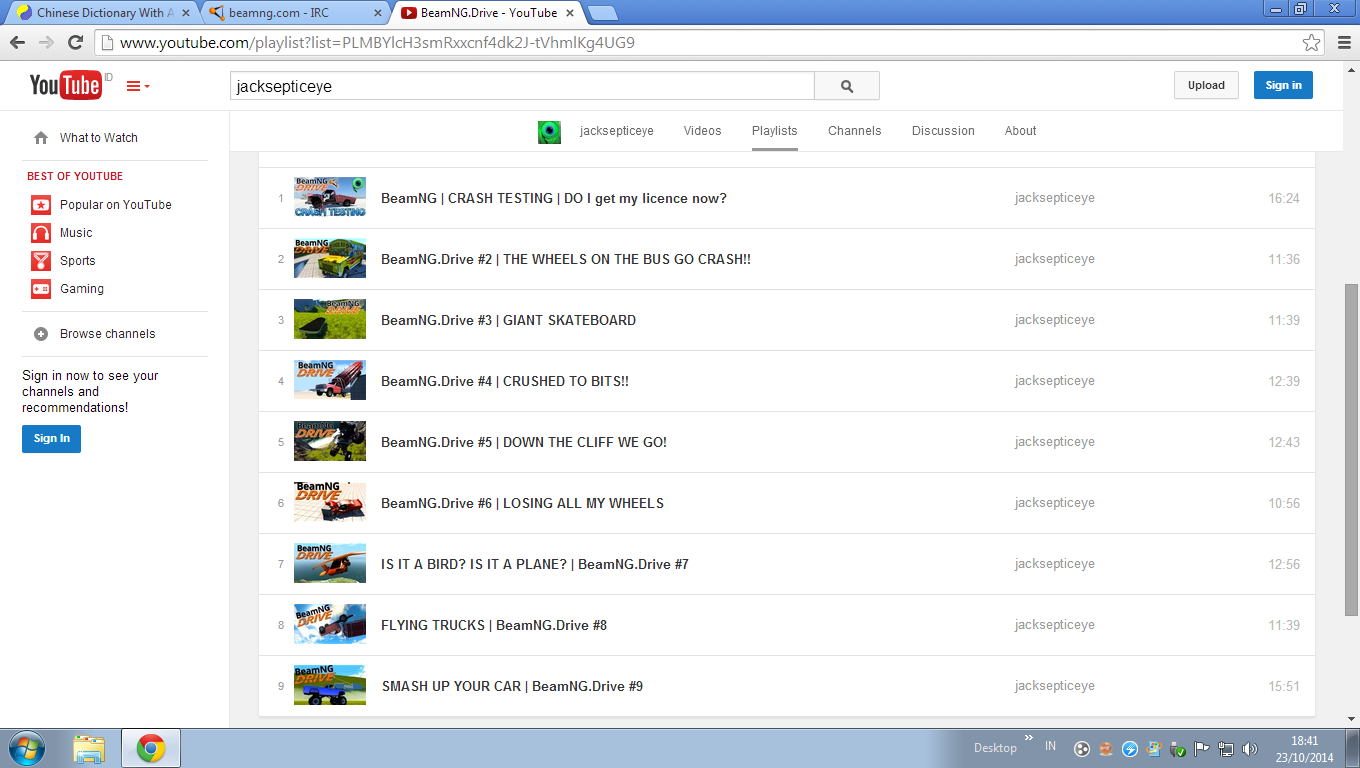Image resolution: width=1360 pixels, height=768 pixels.
Task: Open video #2 THE WHEELS ON THE BUS
Action: pos(566,260)
